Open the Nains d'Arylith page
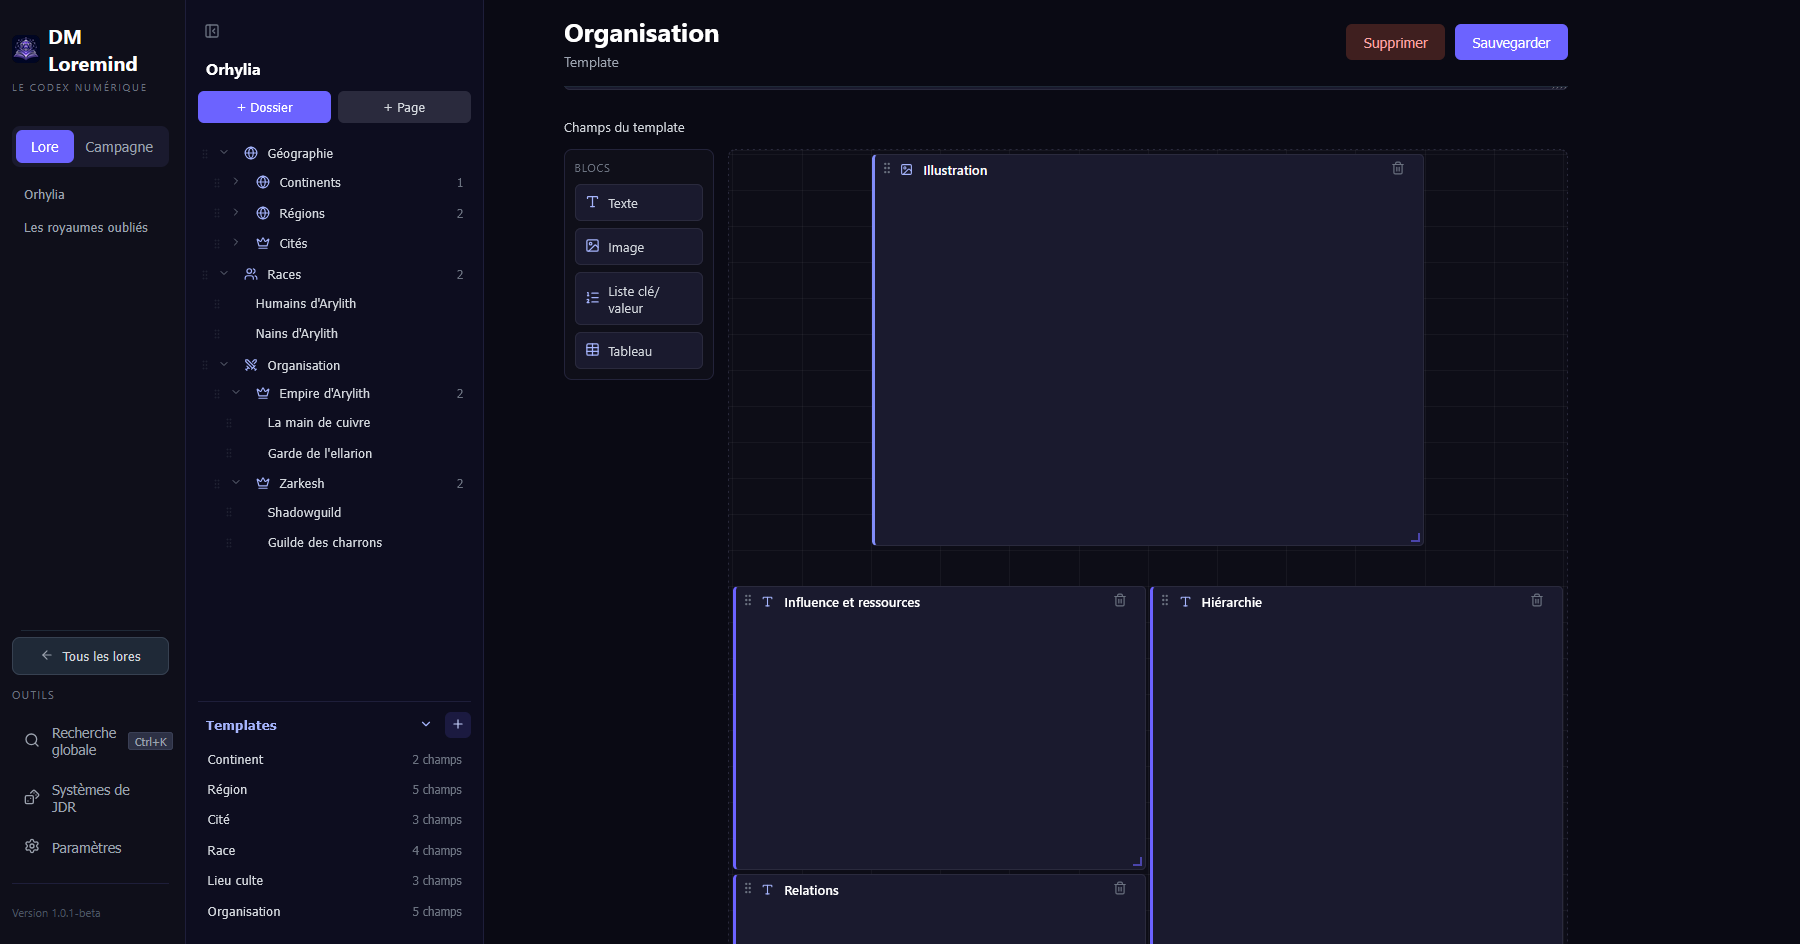The width and height of the screenshot is (1800, 944). click(x=297, y=334)
